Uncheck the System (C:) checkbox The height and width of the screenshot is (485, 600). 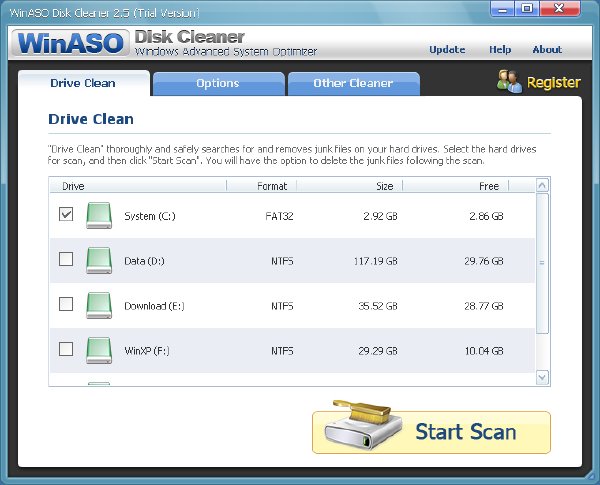tap(66, 214)
